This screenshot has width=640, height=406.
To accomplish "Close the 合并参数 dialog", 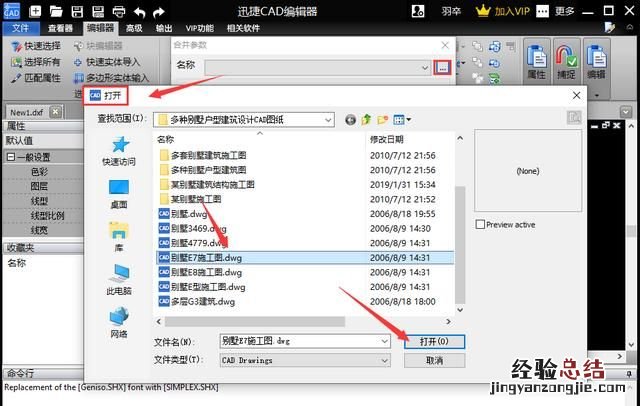I will coord(445,45).
